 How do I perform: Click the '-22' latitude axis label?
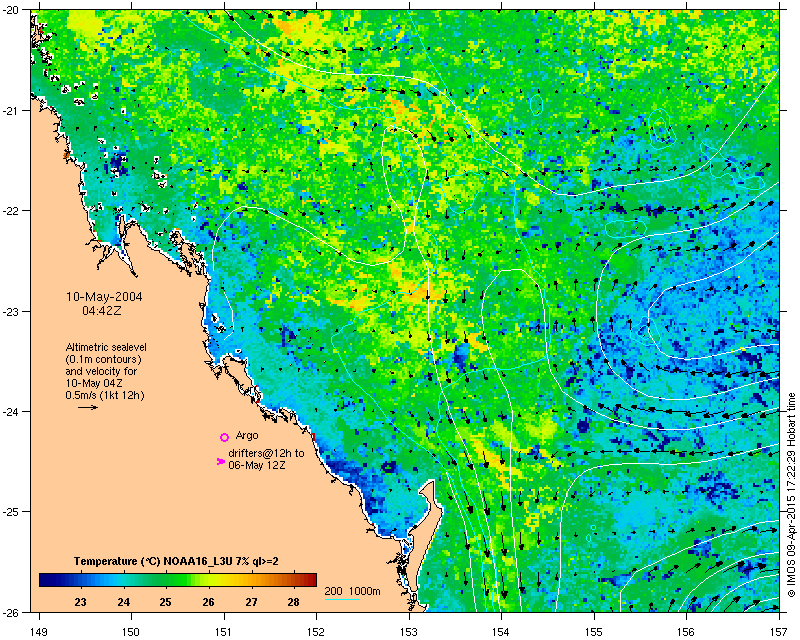click(11, 211)
